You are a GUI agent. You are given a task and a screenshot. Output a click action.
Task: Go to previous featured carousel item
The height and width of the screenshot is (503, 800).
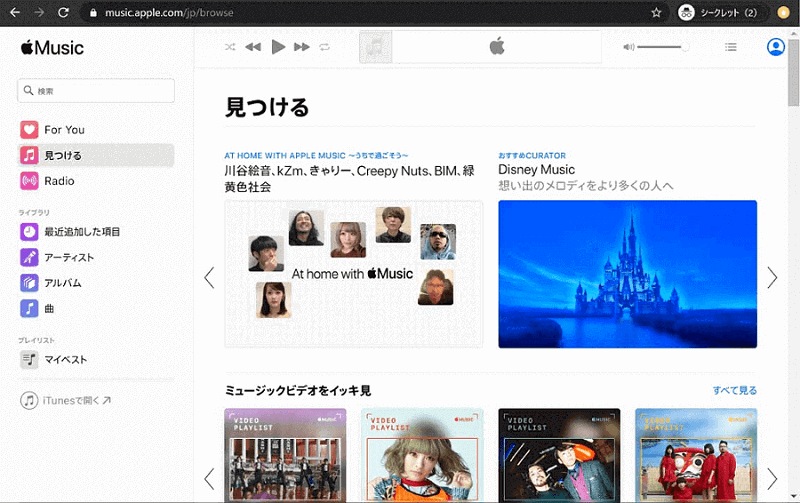point(209,278)
